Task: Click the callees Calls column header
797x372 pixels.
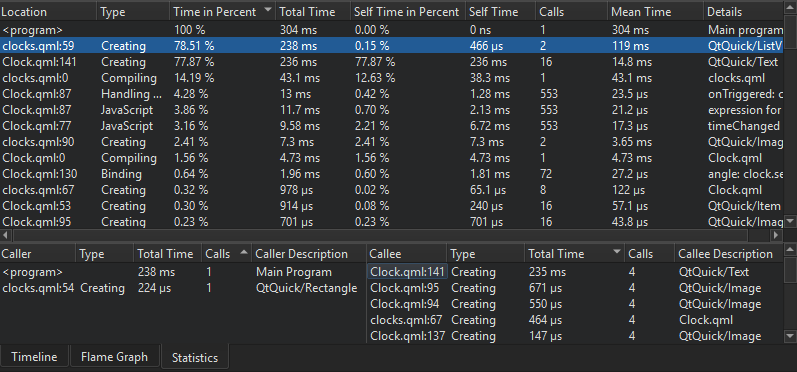Action: (x=649, y=254)
